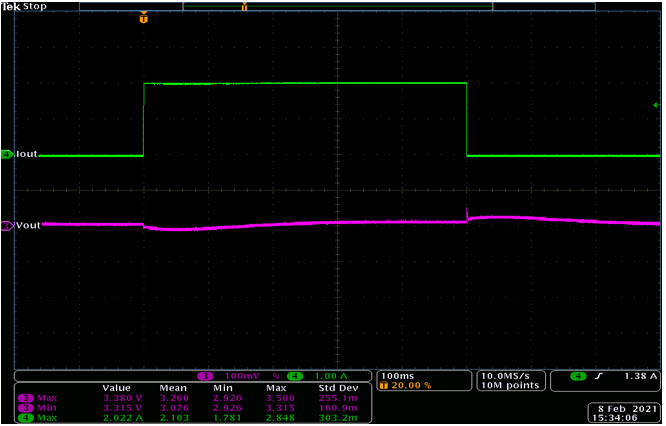
Task: Click the orange trigger position marker T
Action: (144, 19)
